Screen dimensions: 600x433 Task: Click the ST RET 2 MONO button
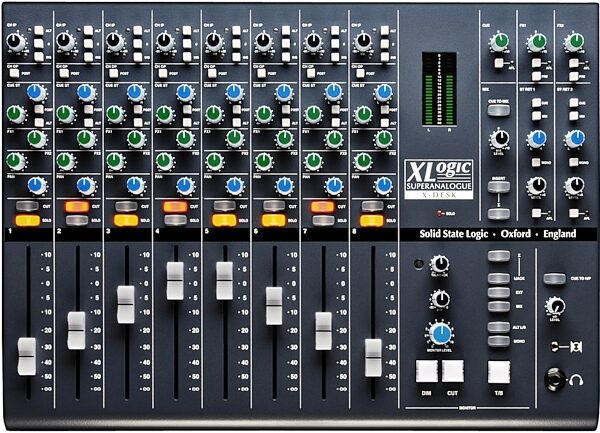pyautogui.click(x=573, y=162)
